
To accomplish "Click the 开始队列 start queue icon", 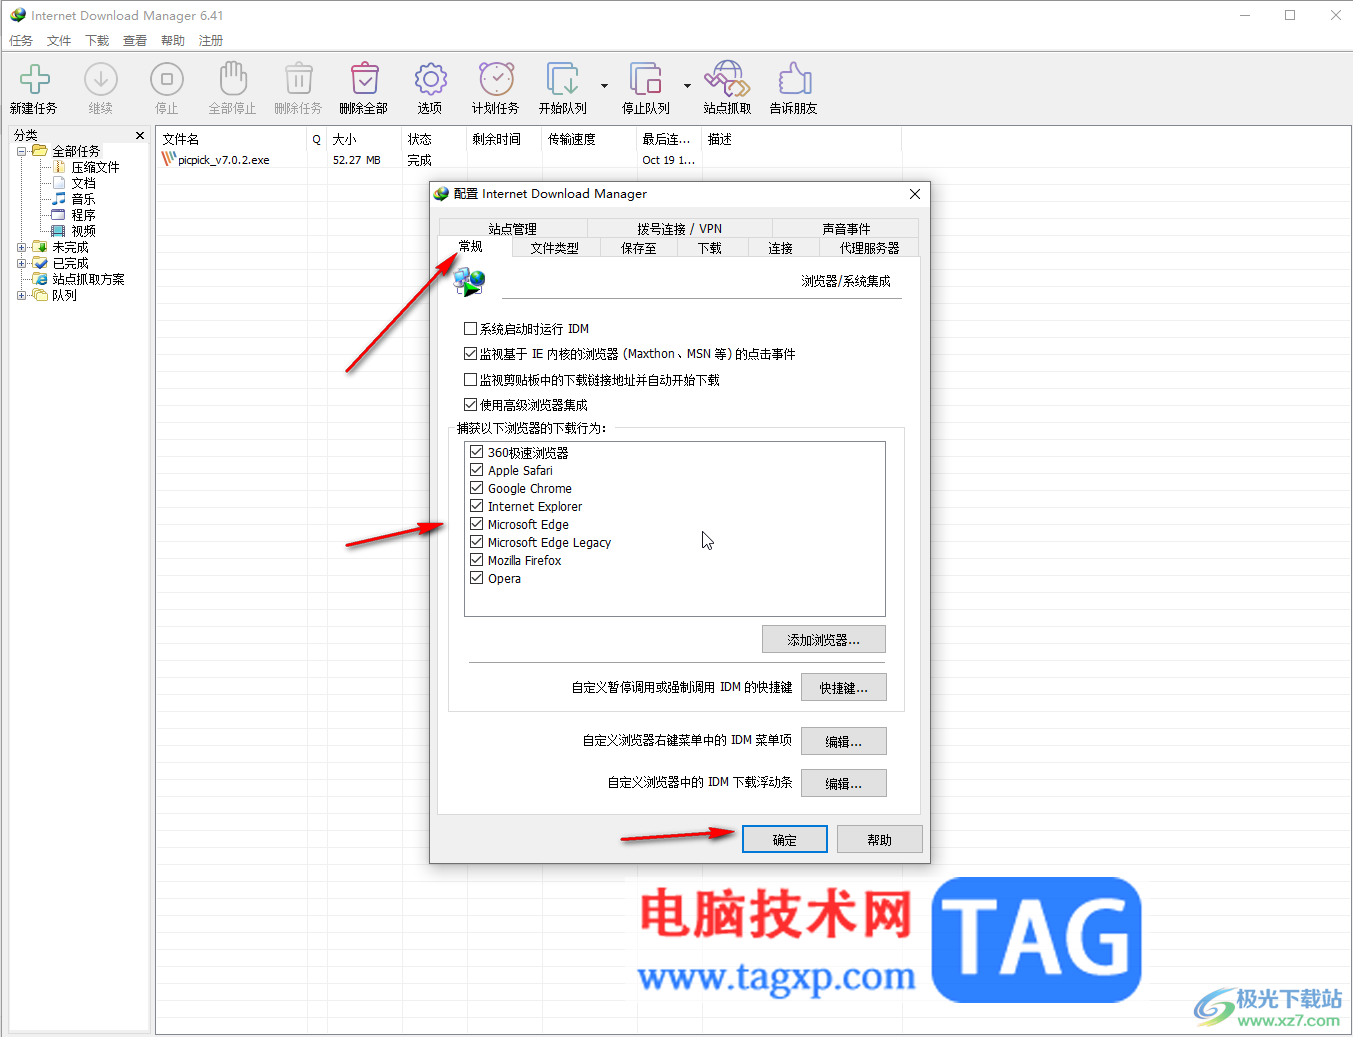I will coord(562,79).
